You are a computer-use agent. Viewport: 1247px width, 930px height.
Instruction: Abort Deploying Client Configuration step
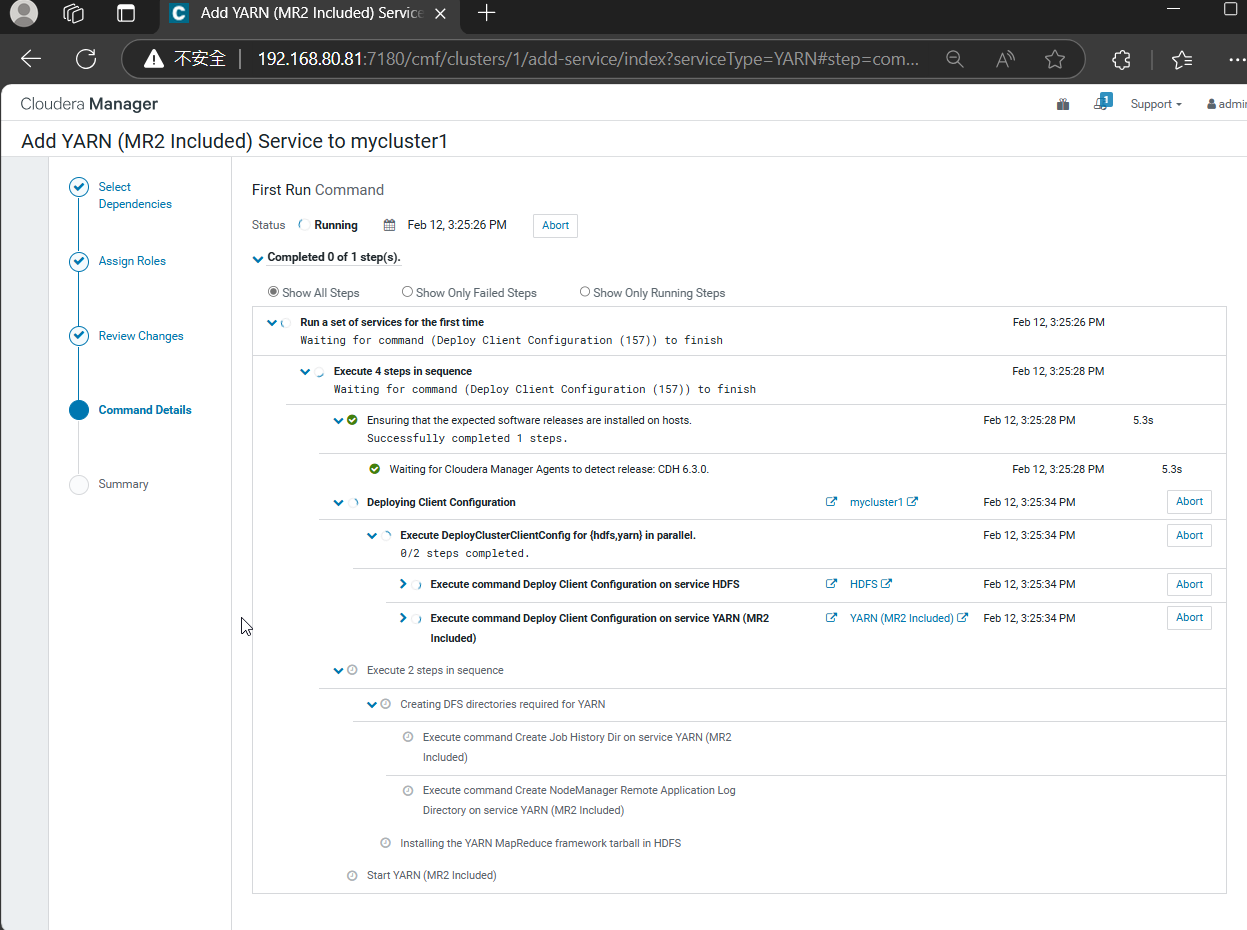pos(1189,502)
